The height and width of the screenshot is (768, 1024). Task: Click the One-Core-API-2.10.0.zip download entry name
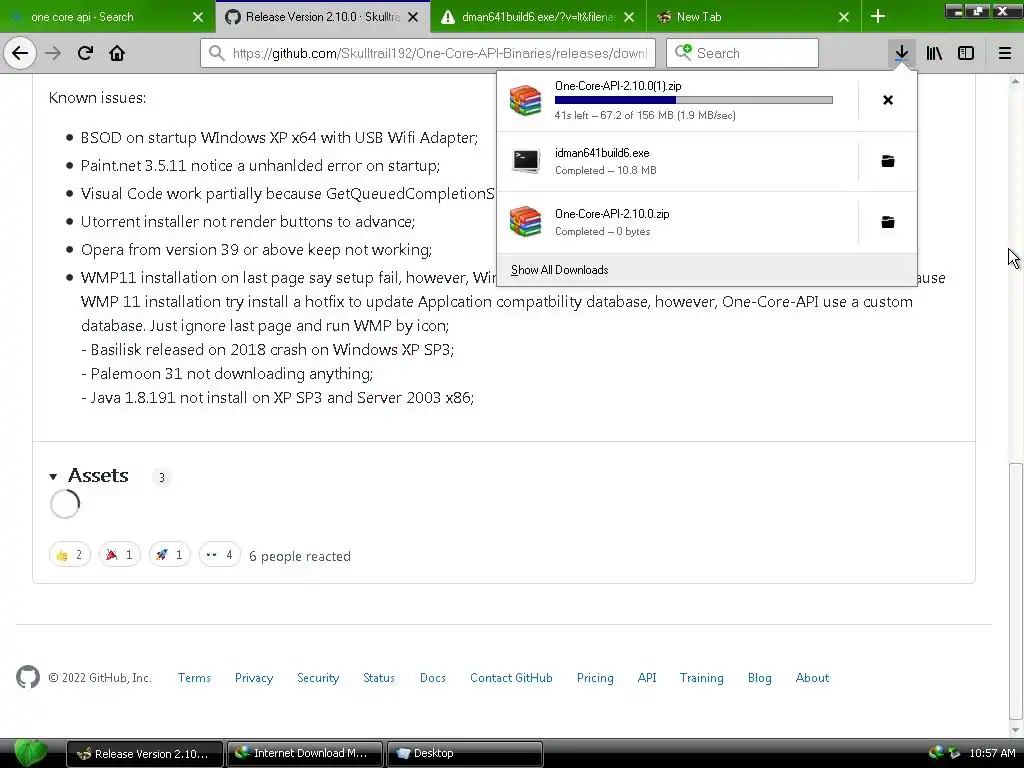(x=612, y=214)
